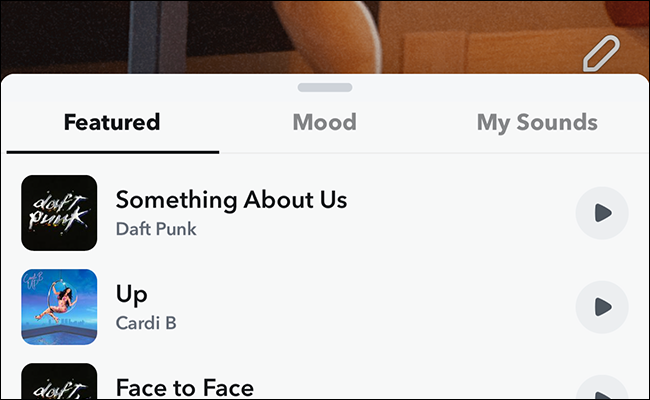Select the Something About Us title
Screen dimensions: 650x400
click(231, 200)
